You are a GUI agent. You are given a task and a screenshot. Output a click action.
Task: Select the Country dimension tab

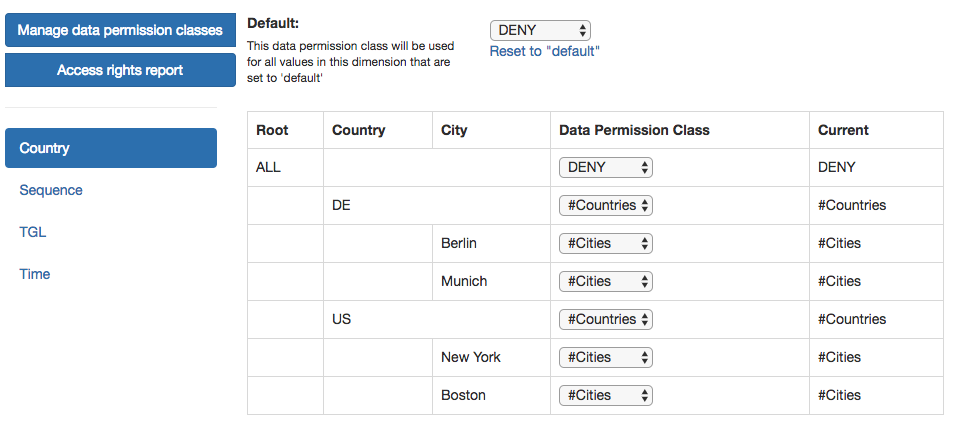coord(111,148)
